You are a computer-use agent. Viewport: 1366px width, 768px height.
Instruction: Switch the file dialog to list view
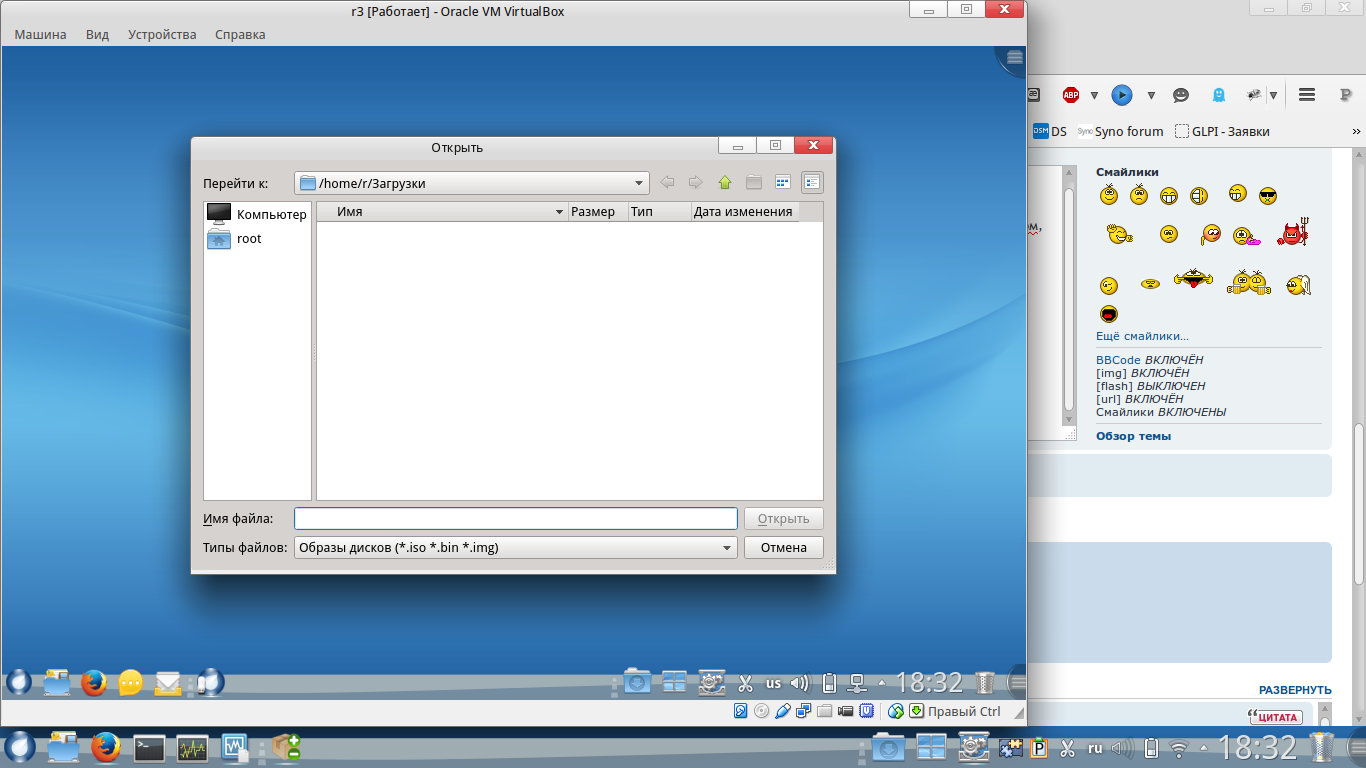tap(783, 182)
